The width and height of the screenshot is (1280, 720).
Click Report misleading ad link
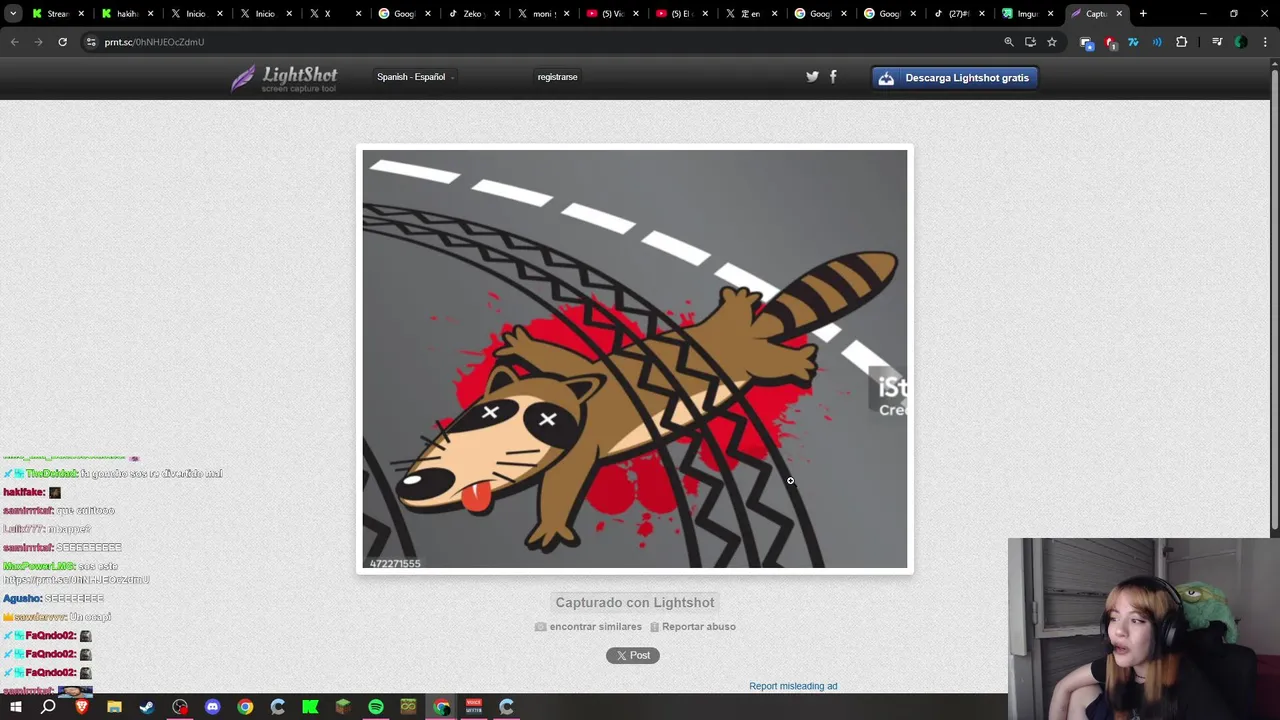[x=793, y=686]
